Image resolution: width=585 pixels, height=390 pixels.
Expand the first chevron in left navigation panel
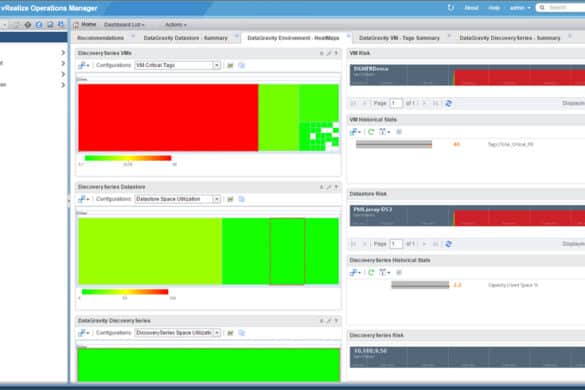point(63,53)
